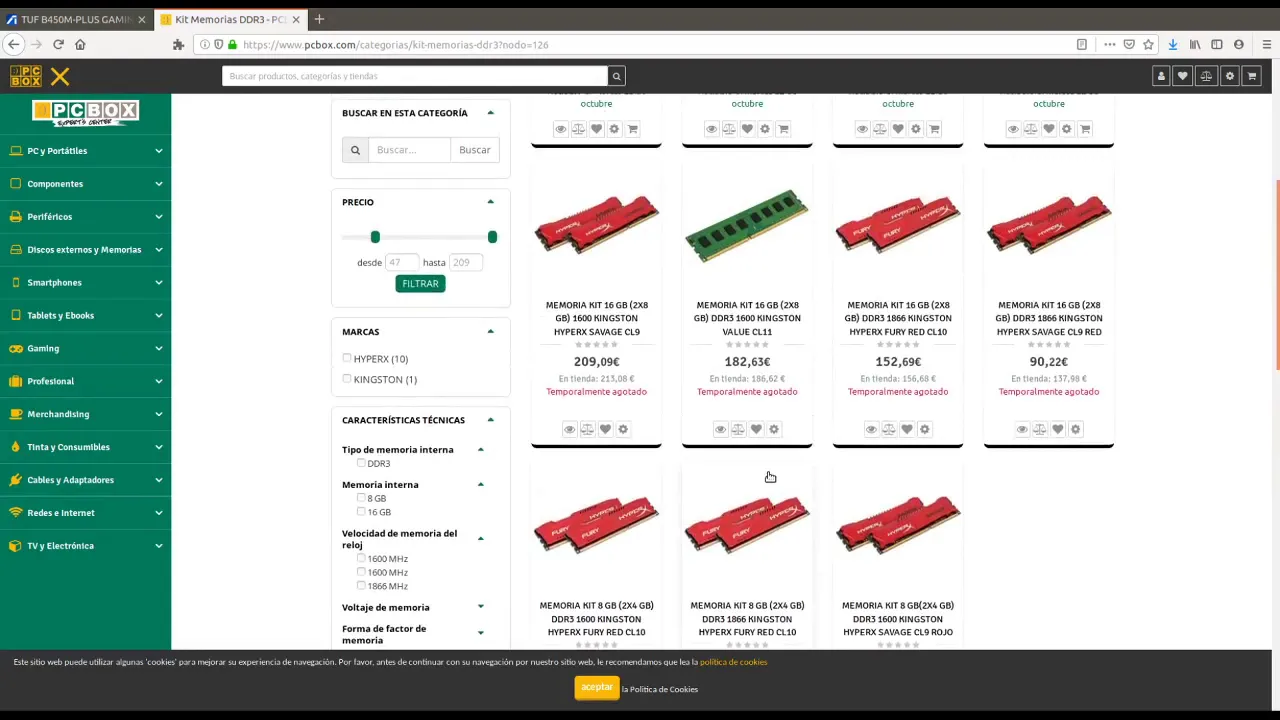Reload the page in Firefox

[x=58, y=44]
